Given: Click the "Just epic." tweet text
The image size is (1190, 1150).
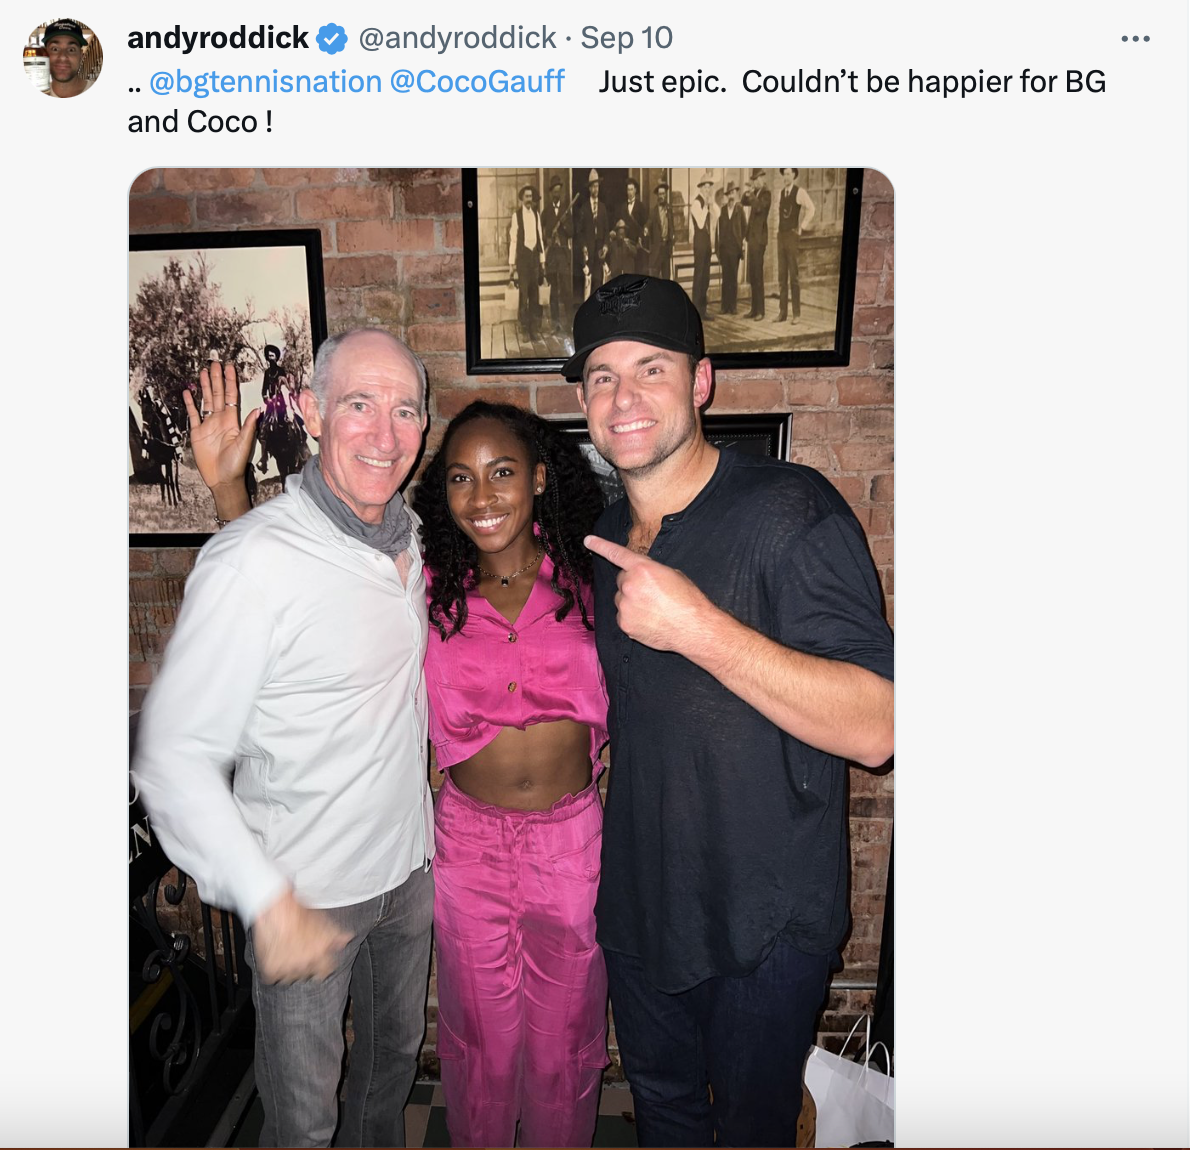Looking at the screenshot, I should click(x=663, y=81).
